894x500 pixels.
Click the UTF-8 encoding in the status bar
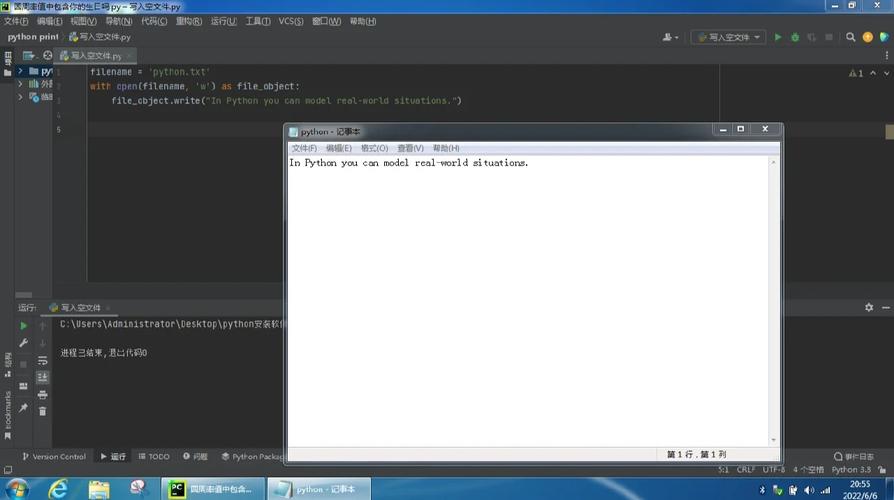click(774, 470)
